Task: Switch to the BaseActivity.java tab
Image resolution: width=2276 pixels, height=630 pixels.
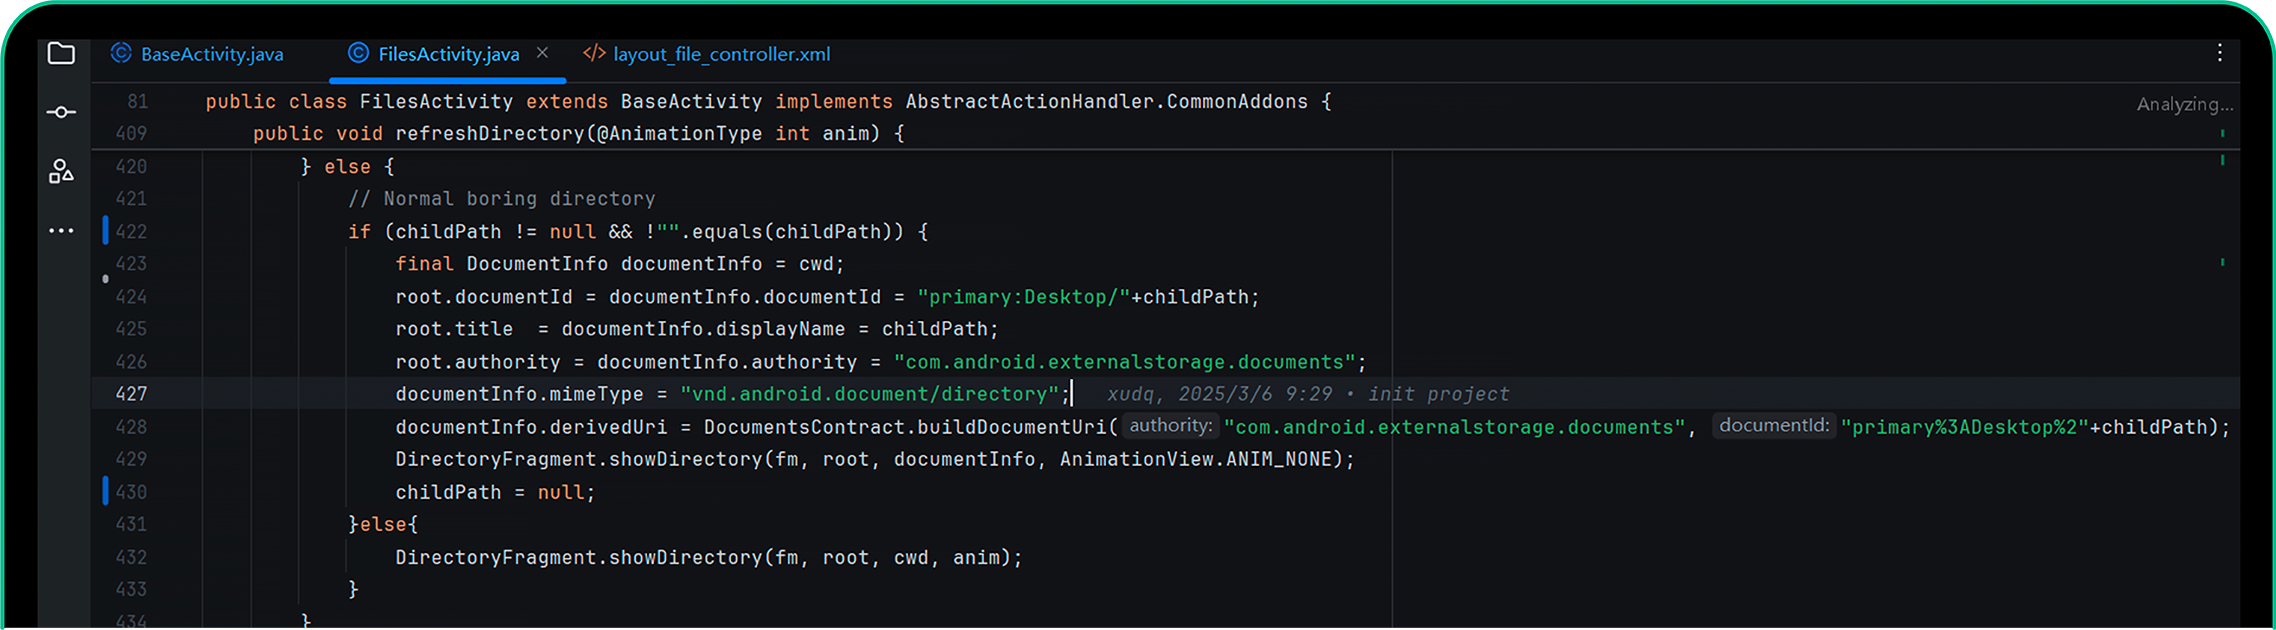Action: pyautogui.click(x=211, y=54)
